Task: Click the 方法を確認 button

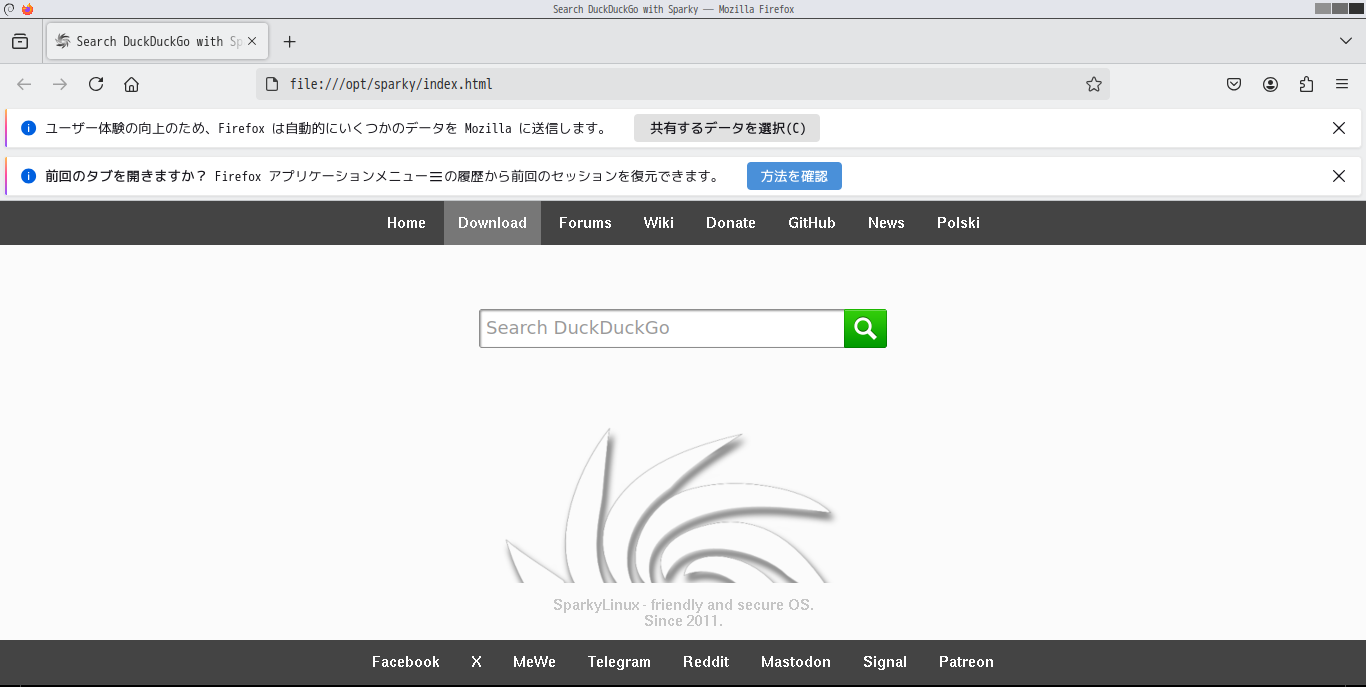Action: [x=794, y=176]
